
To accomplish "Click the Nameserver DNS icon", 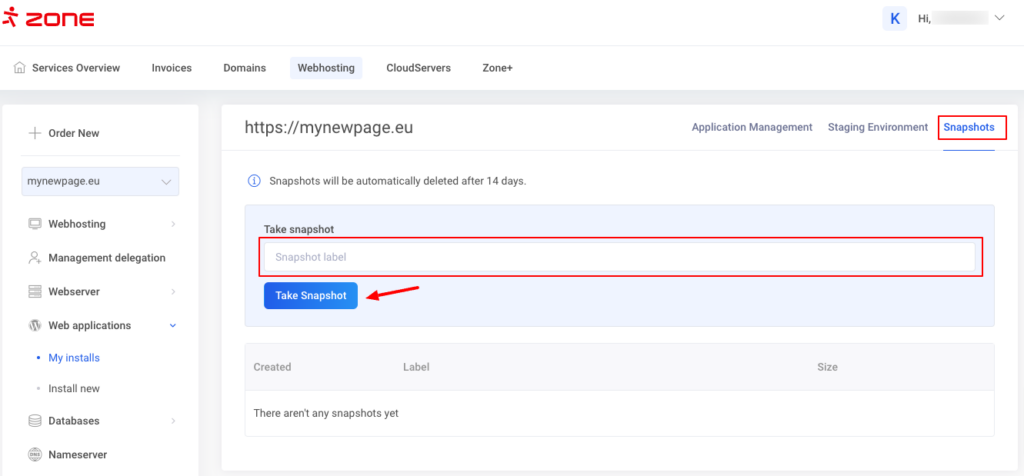I will (35, 455).
